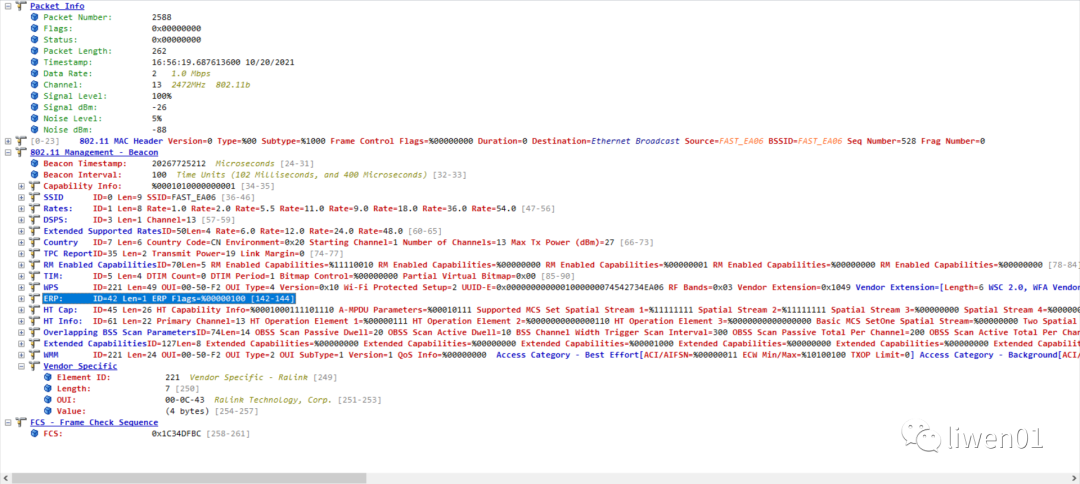1080x484 pixels.
Task: Click the tree icon beside SSID
Action: point(34,197)
